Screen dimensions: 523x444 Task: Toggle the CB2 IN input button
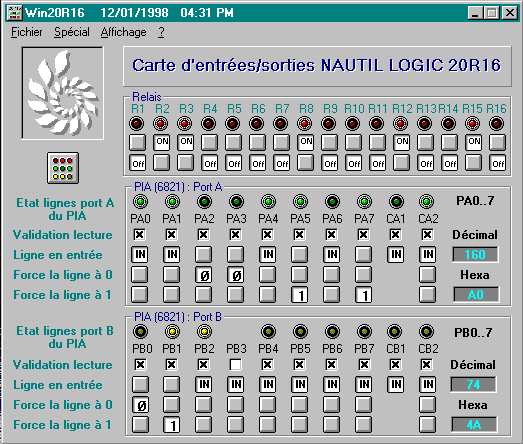click(x=428, y=385)
